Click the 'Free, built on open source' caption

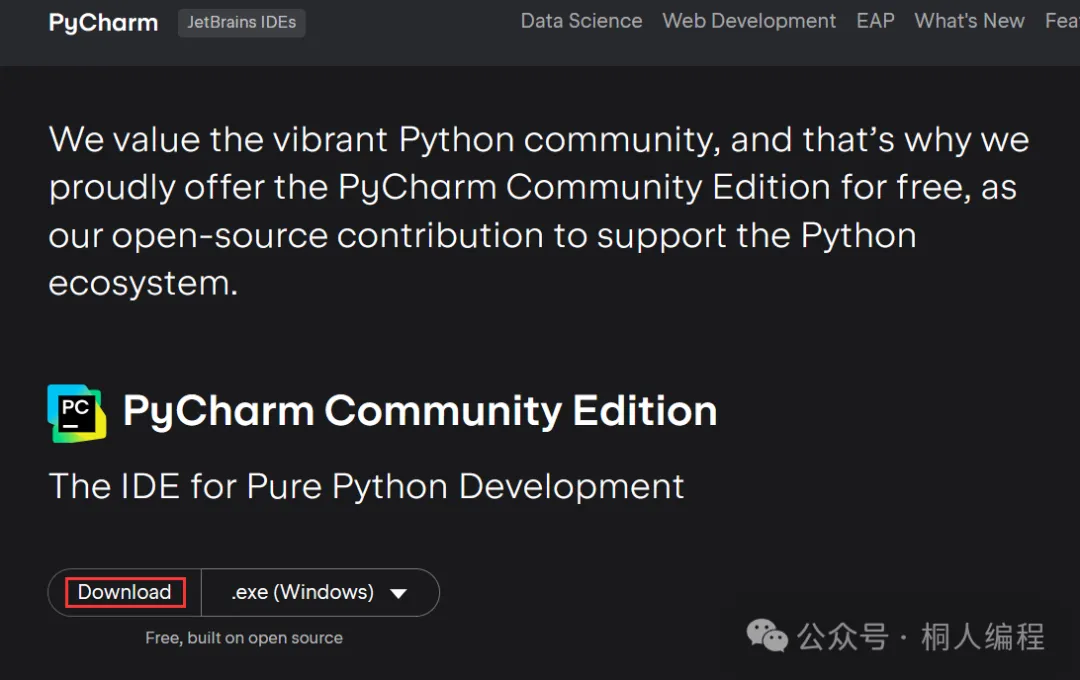click(x=244, y=638)
